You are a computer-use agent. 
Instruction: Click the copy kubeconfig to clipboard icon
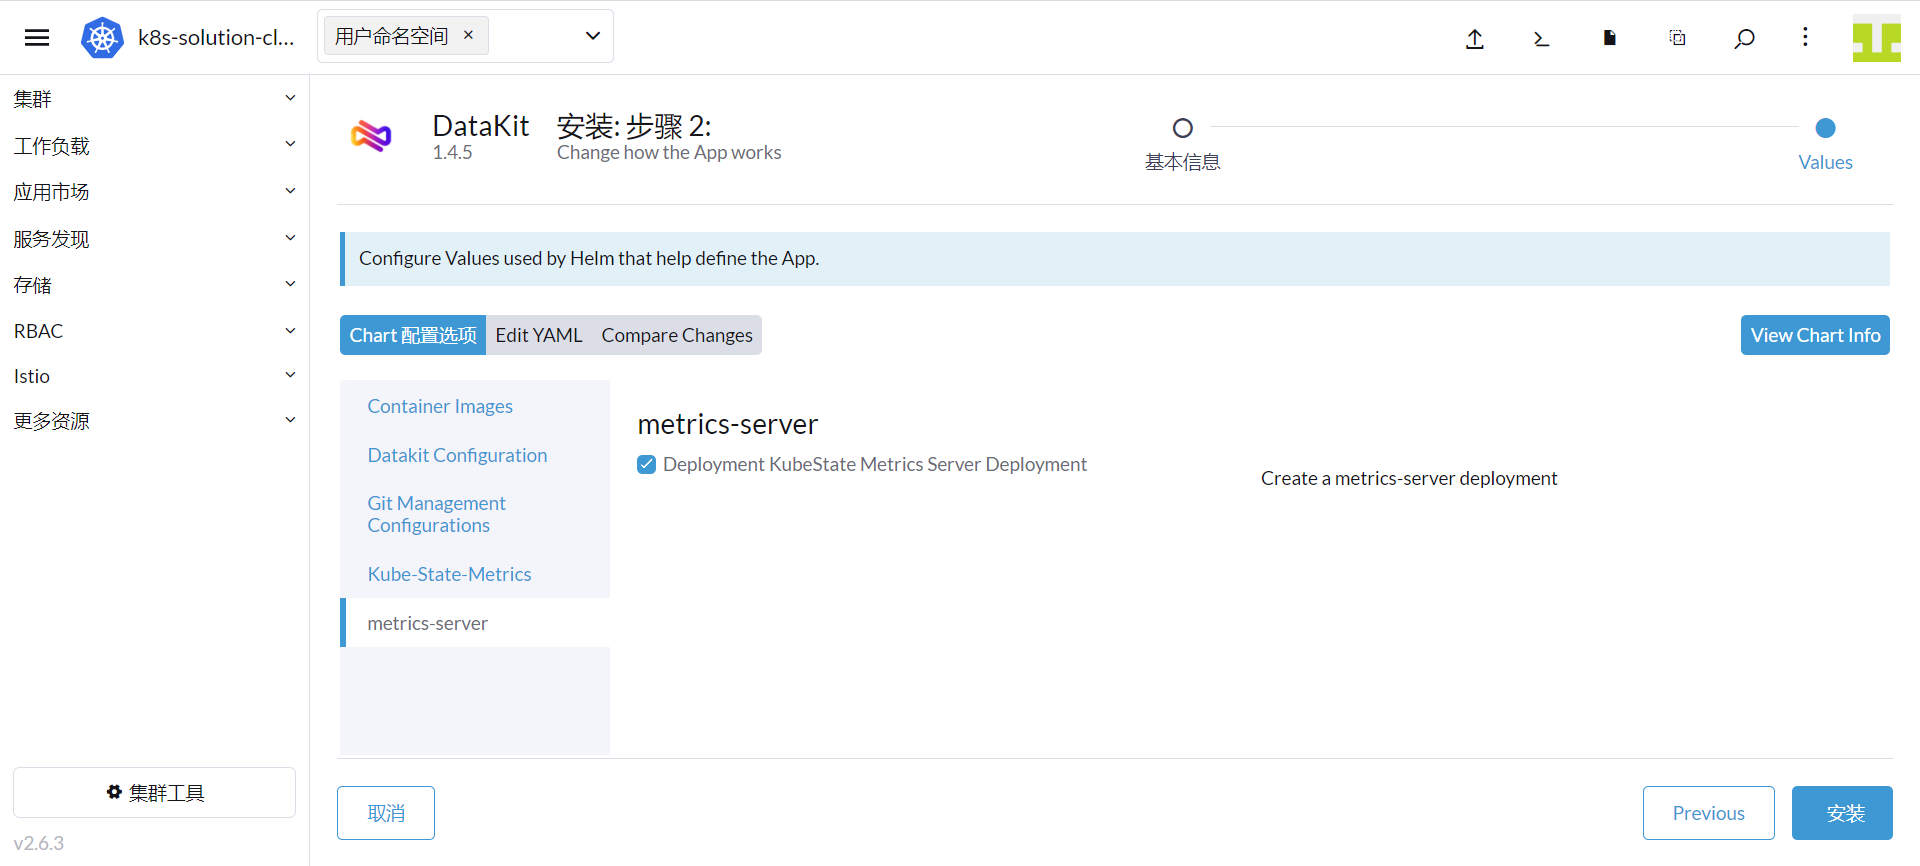click(1677, 38)
